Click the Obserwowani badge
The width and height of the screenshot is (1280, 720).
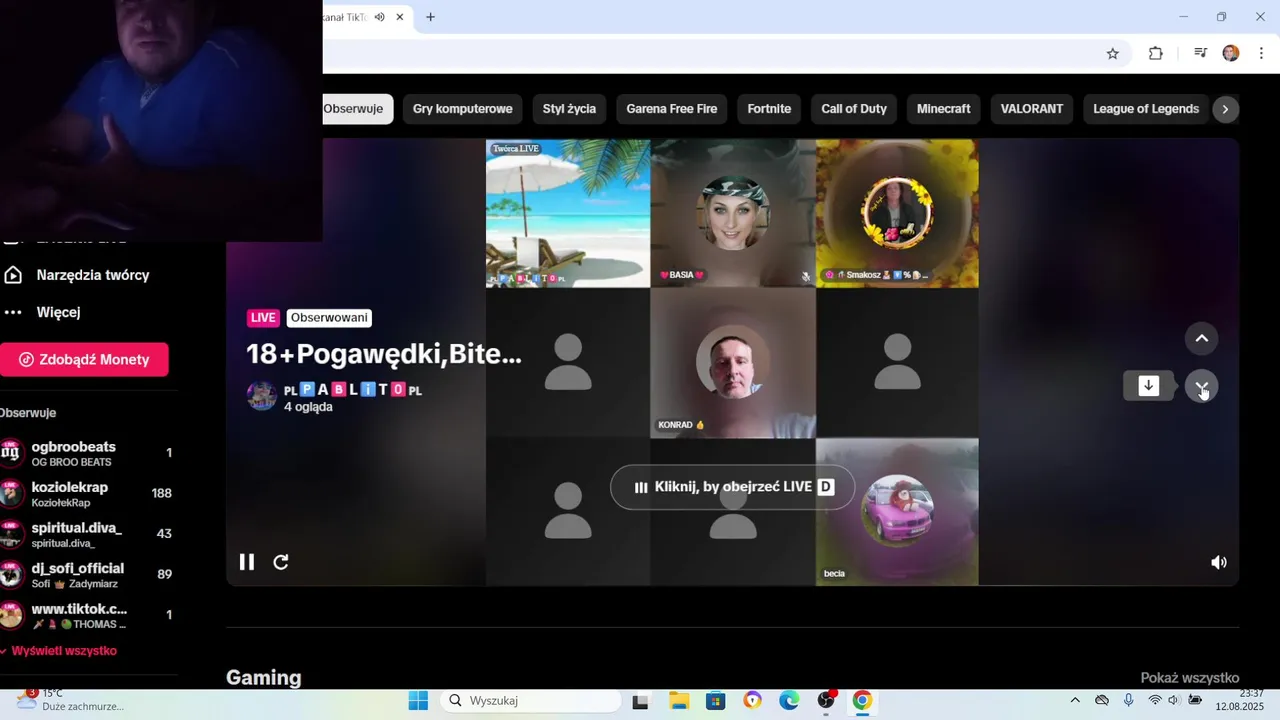[330, 318]
